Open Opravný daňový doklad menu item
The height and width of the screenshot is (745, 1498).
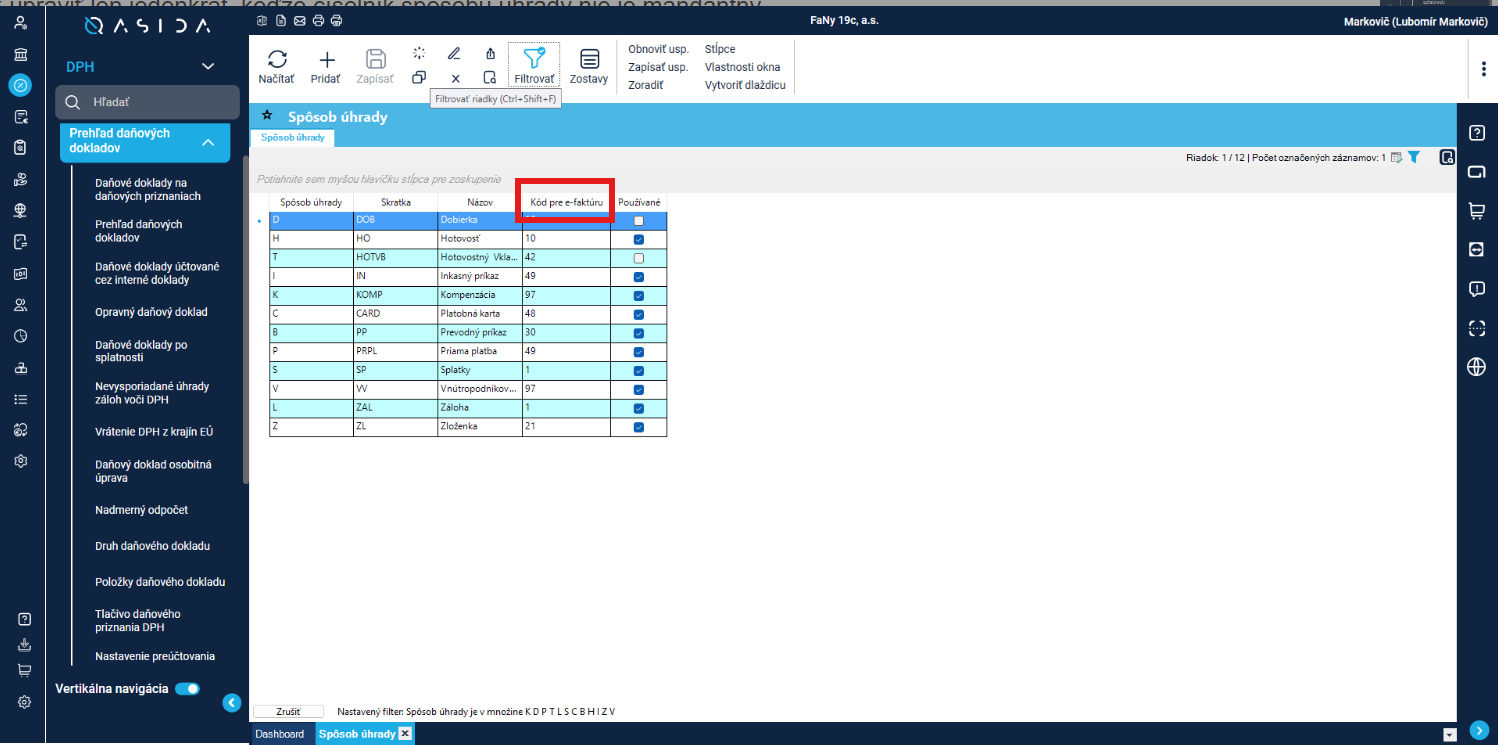tap(151, 312)
